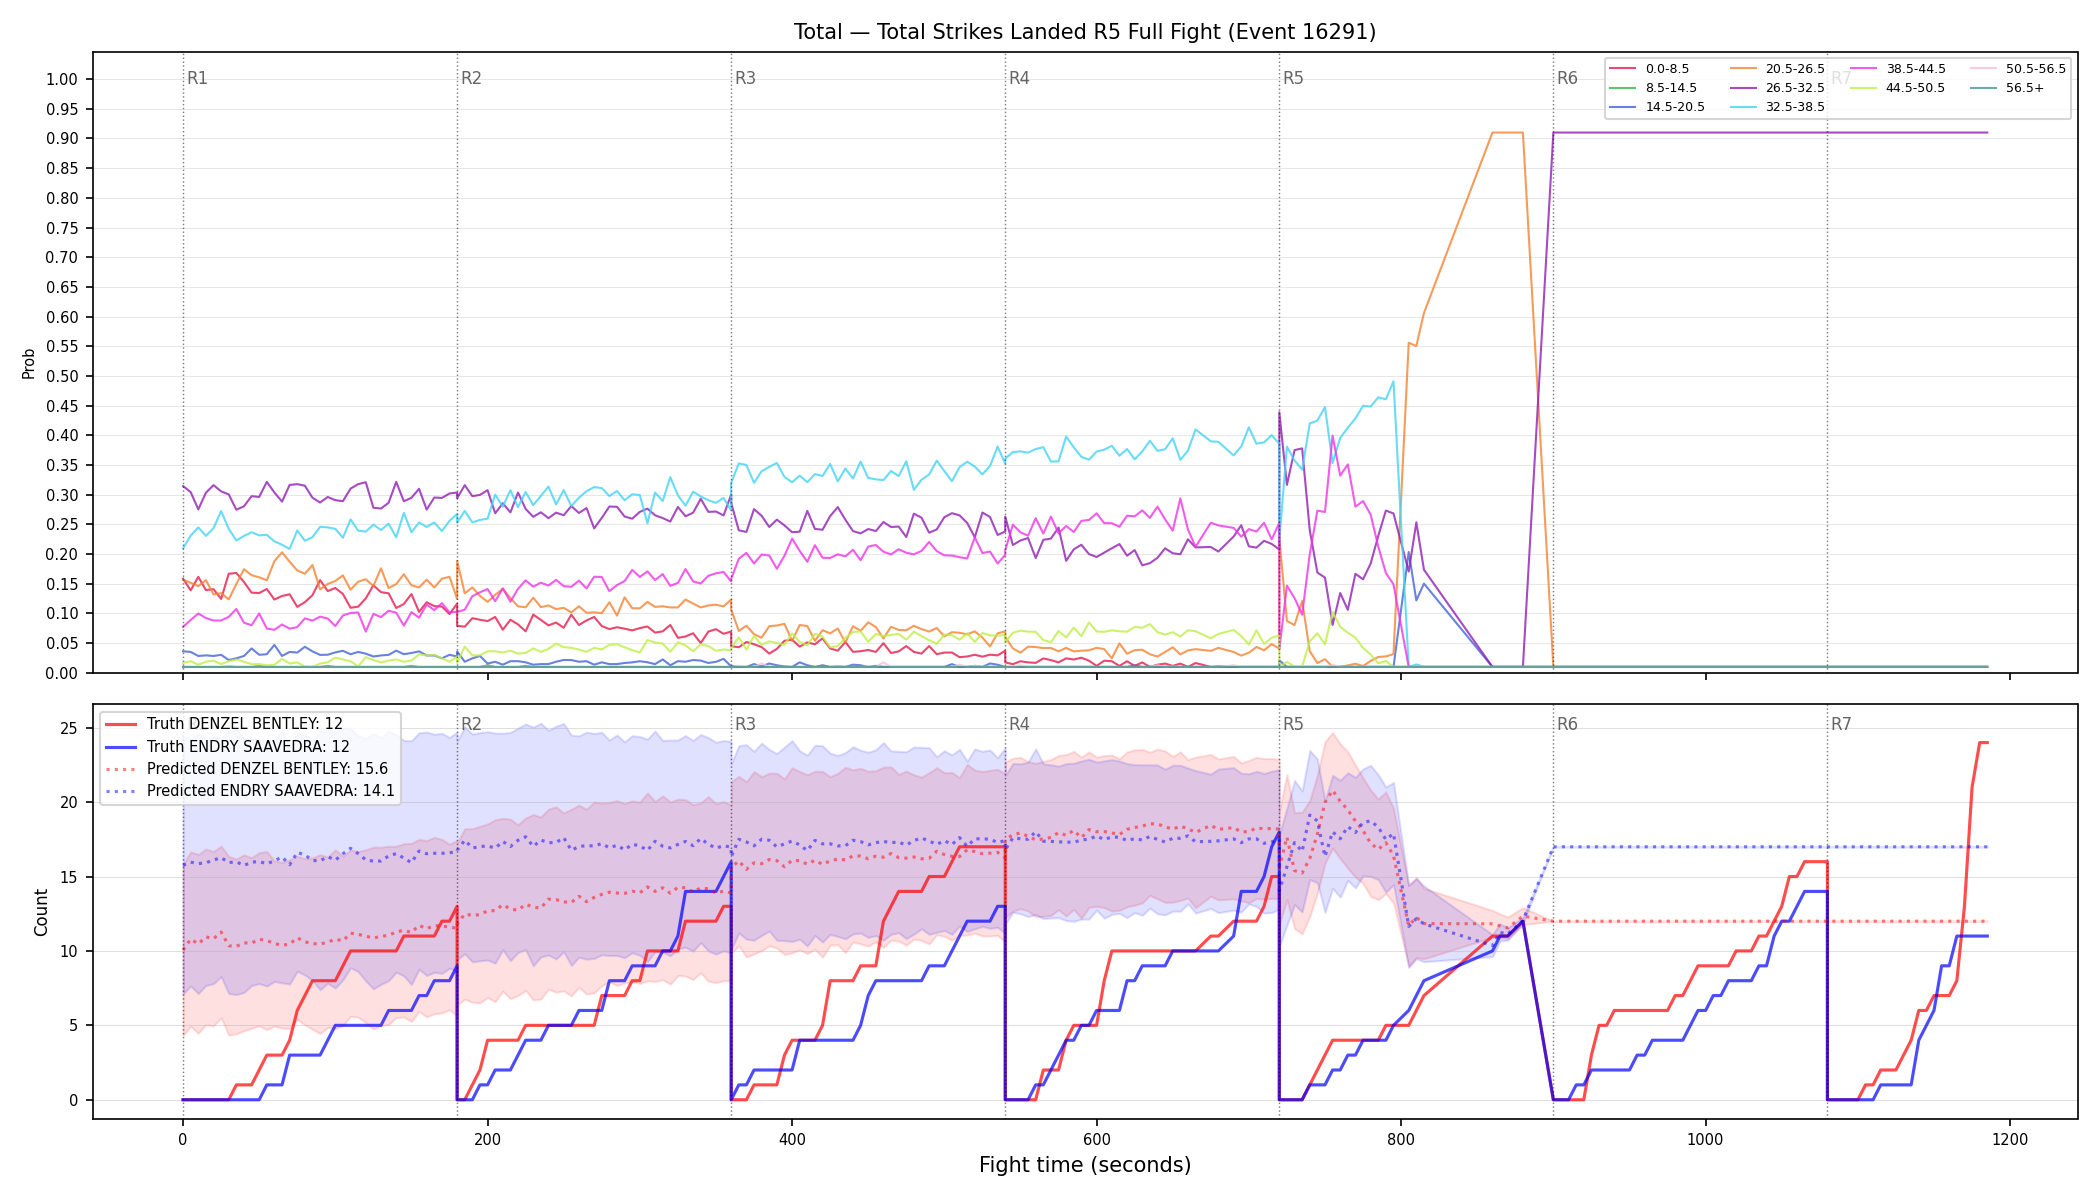Click the purple 26.5-32.5 legend line sample
Viewport: 2100px width, 1200px height.
pyautogui.click(x=1743, y=88)
